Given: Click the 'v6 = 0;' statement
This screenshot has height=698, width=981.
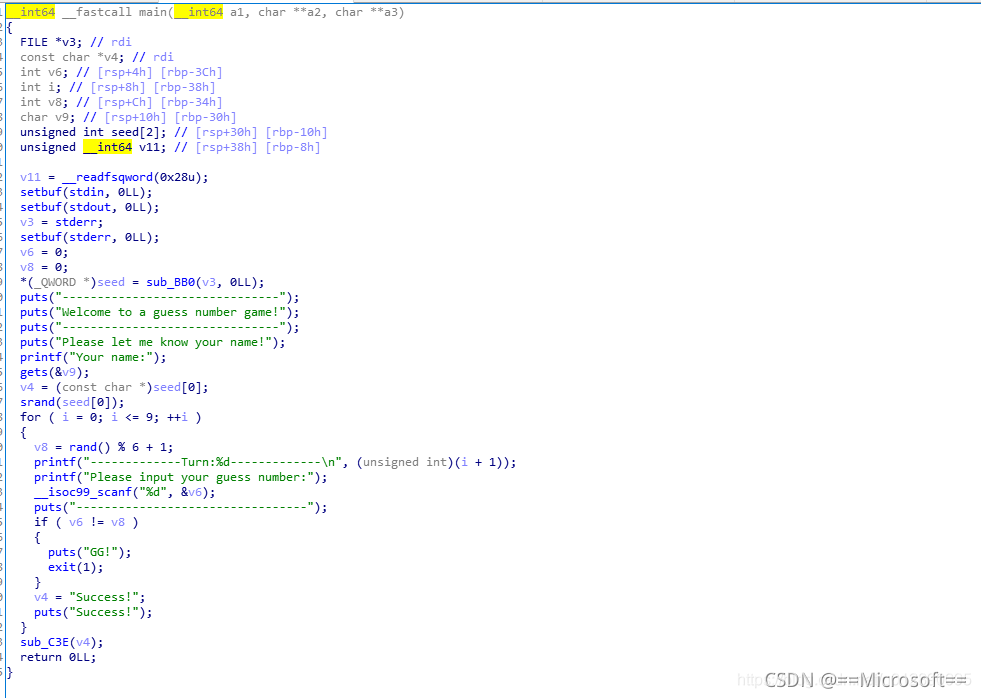Looking at the screenshot, I should 44,252.
